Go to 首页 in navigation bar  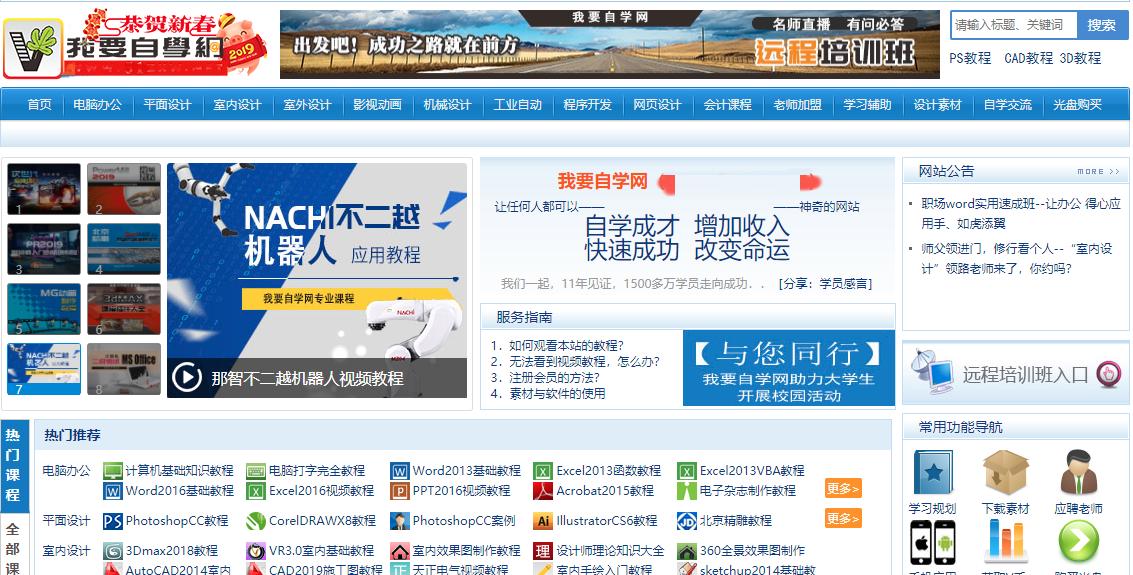coord(39,105)
